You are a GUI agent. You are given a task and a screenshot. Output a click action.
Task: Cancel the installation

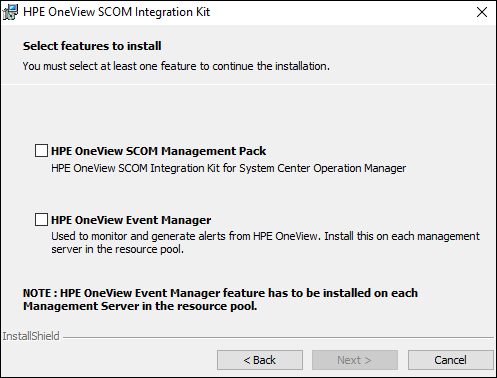[450, 360]
